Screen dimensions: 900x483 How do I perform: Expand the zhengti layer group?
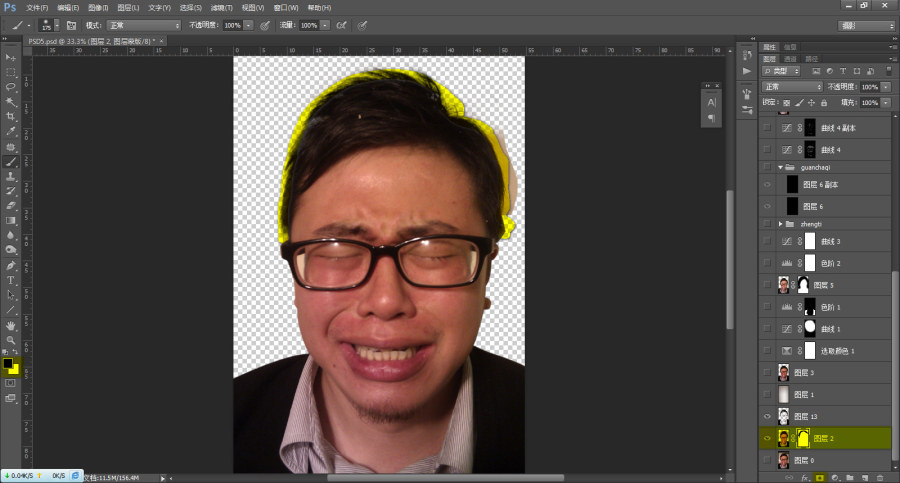point(781,224)
